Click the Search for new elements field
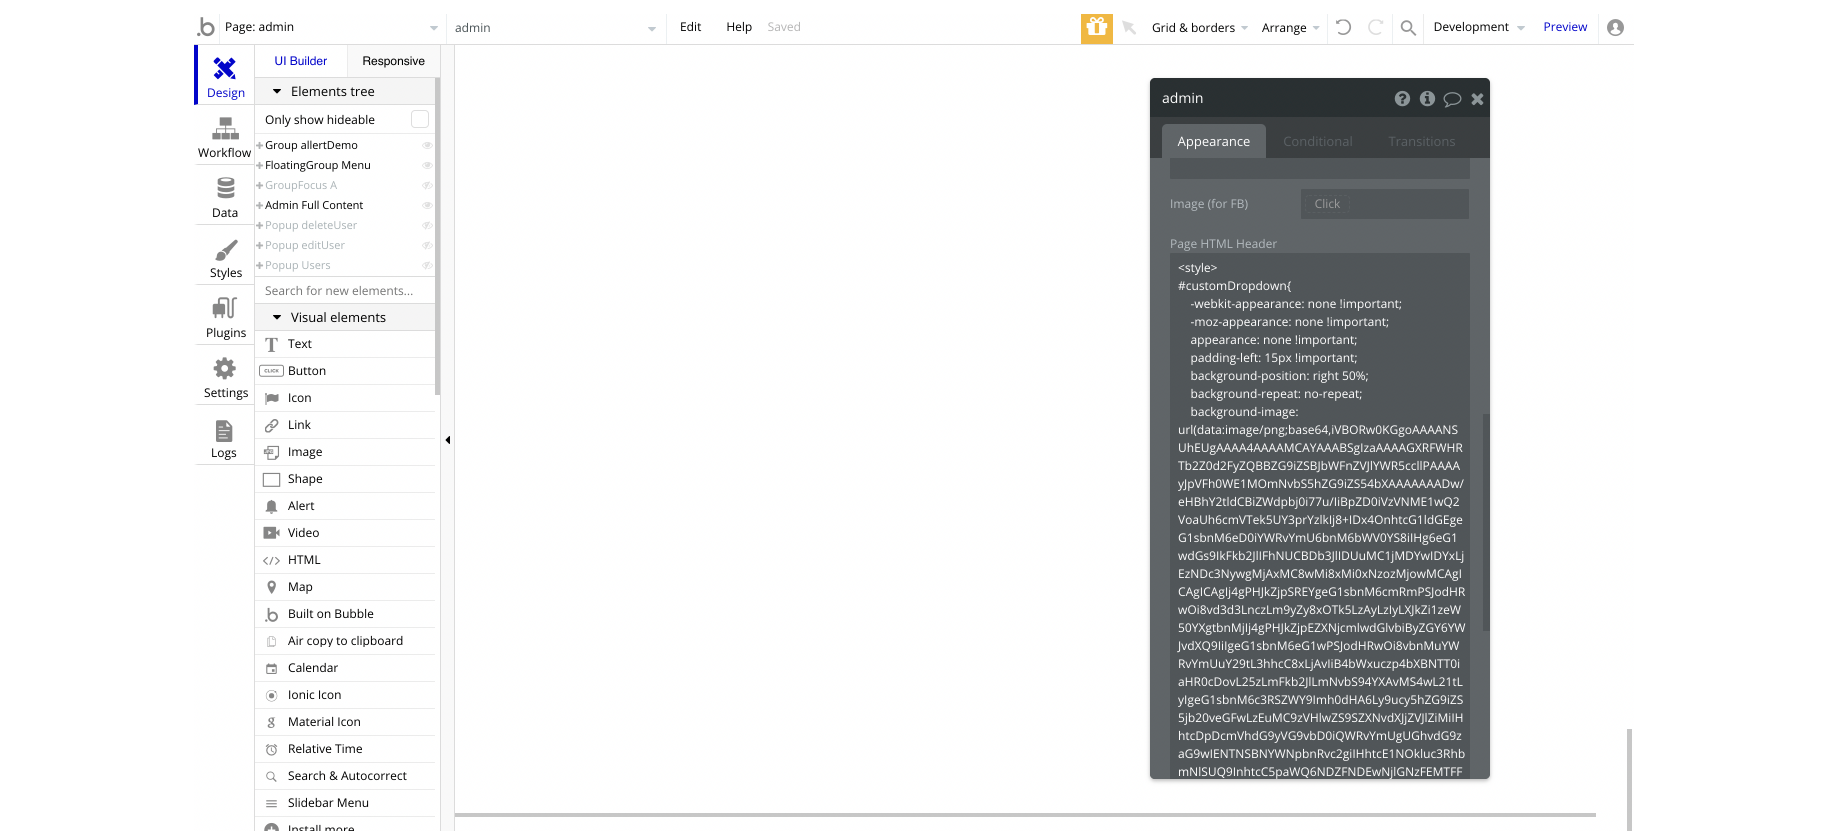Viewport: 1830px width, 834px height. [x=345, y=291]
